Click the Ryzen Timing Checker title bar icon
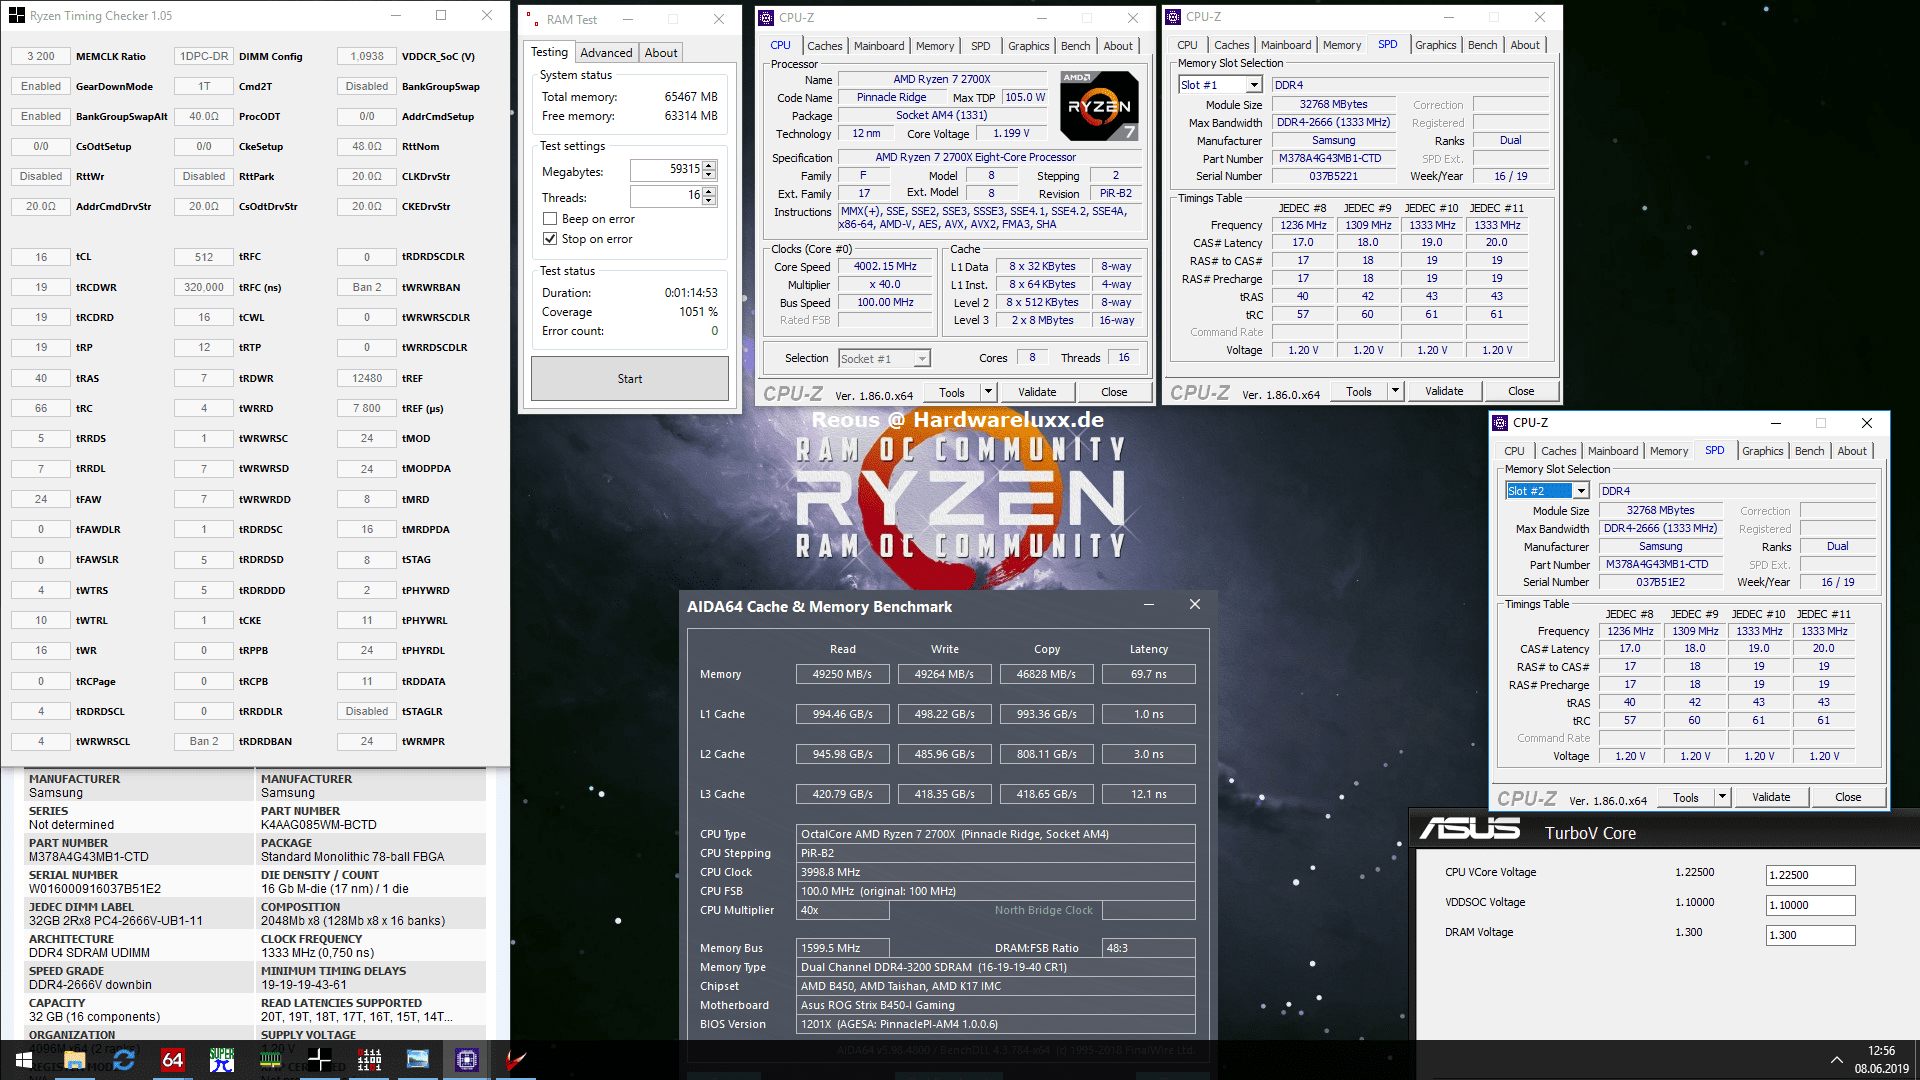Screen dimensions: 1920x1080 pyautogui.click(x=17, y=15)
